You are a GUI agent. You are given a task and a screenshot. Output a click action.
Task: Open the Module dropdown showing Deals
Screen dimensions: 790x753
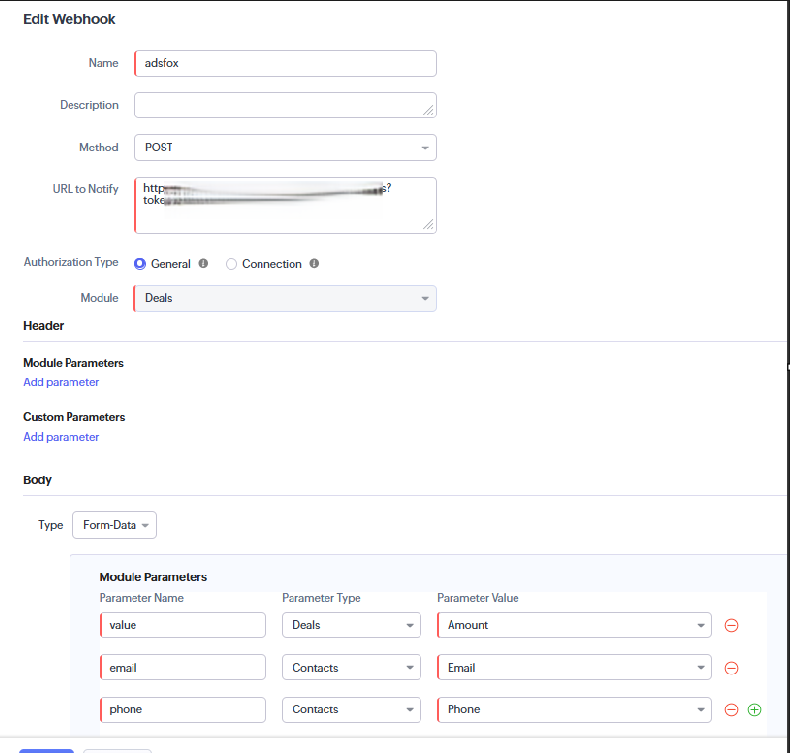[x=285, y=298]
